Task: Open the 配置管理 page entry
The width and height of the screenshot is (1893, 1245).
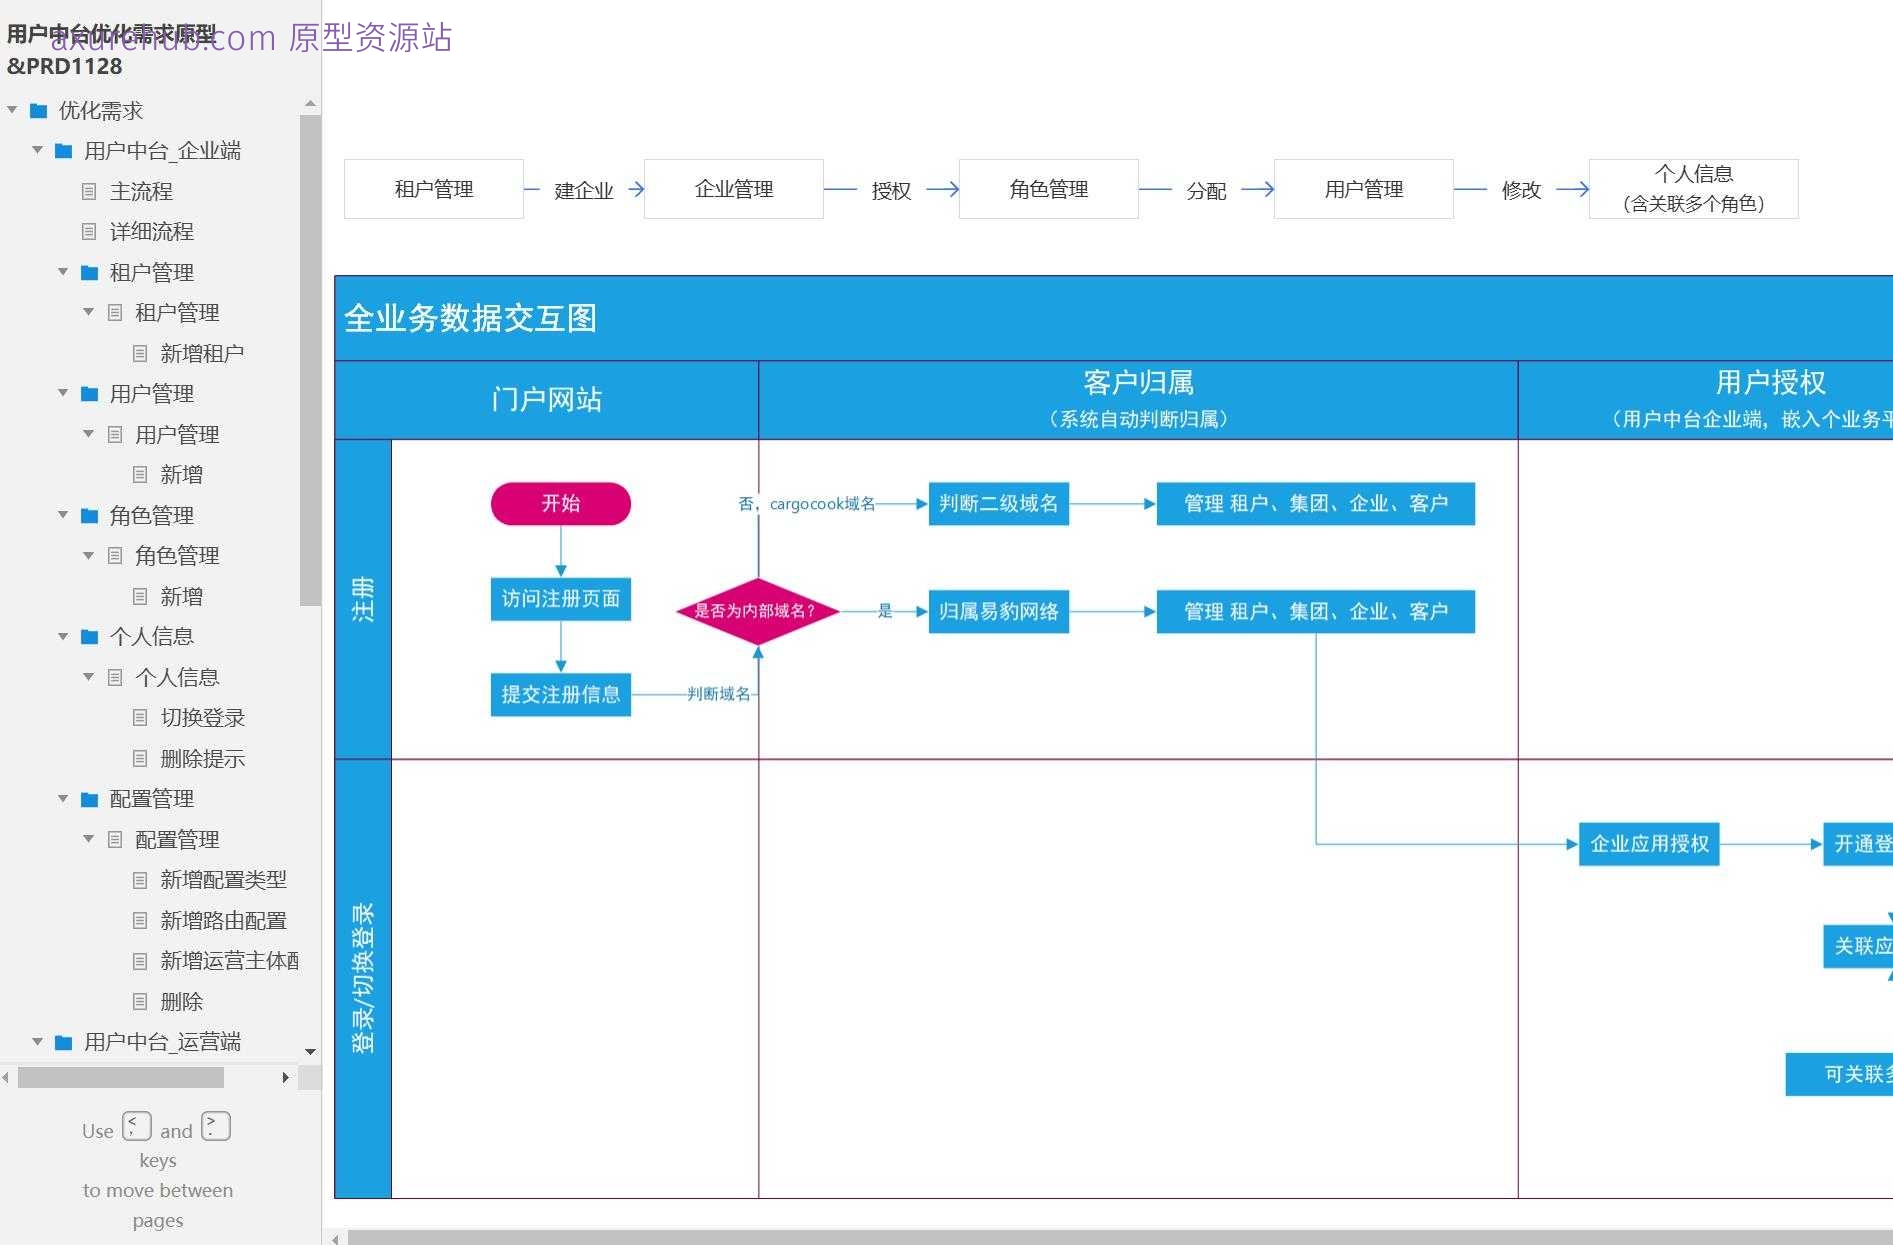Action: (x=177, y=839)
